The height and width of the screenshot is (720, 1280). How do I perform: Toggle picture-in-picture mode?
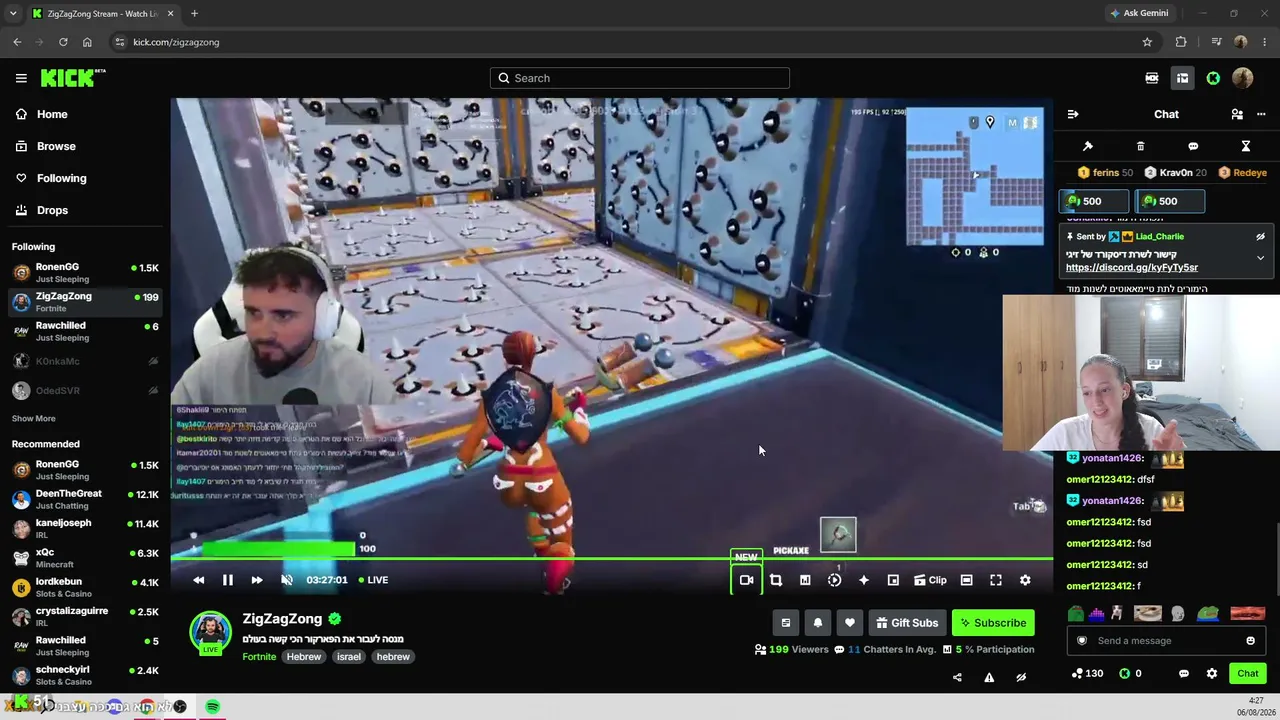point(893,580)
